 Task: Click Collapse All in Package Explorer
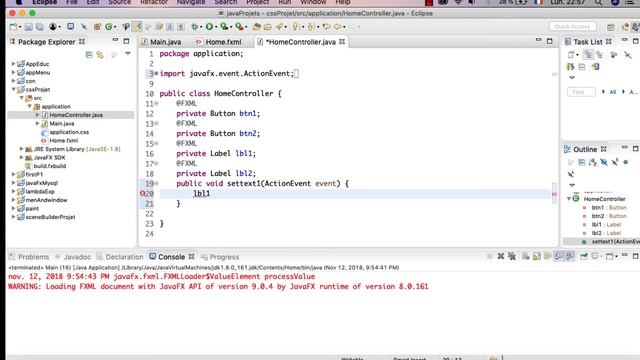89,55
